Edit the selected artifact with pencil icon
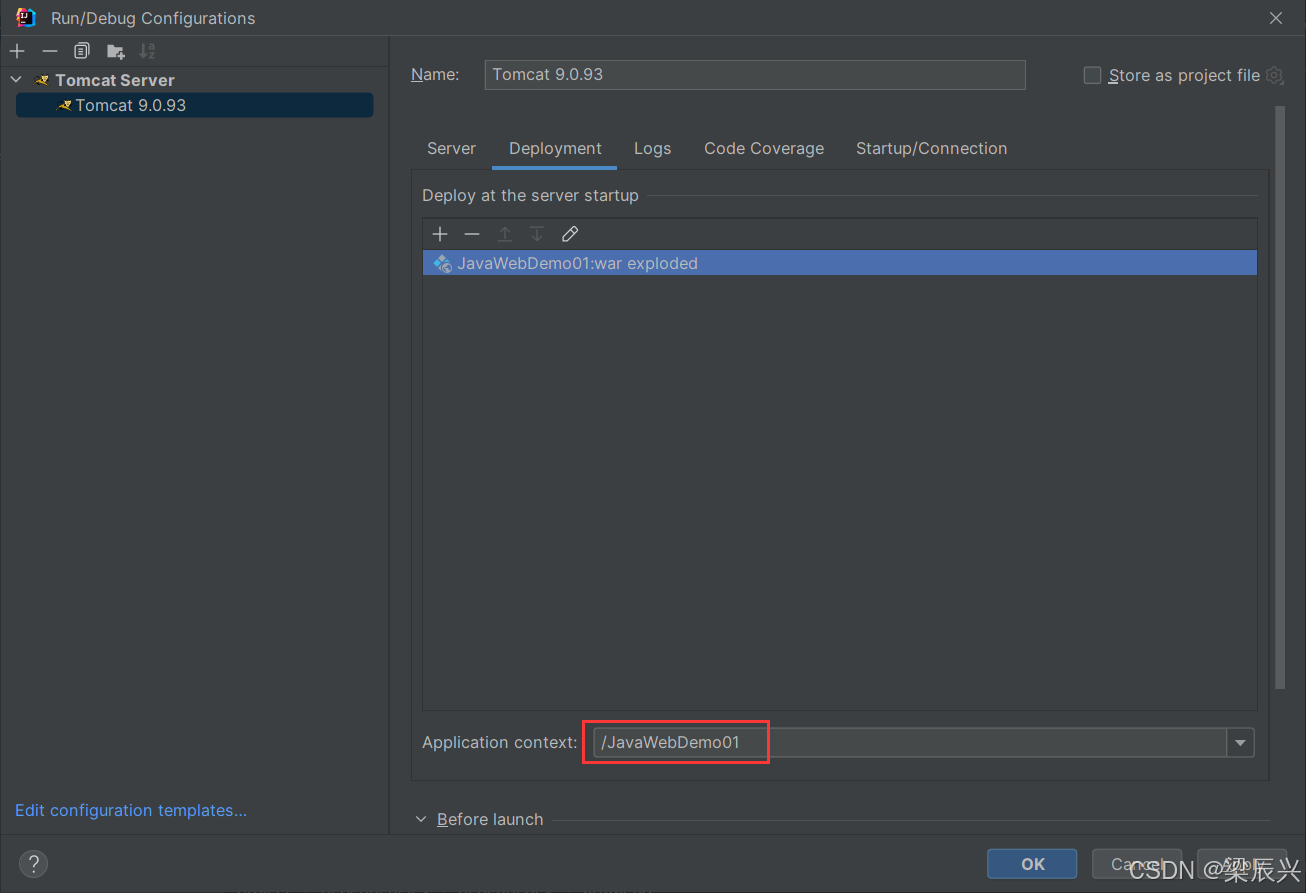Image resolution: width=1306 pixels, height=893 pixels. (x=570, y=234)
